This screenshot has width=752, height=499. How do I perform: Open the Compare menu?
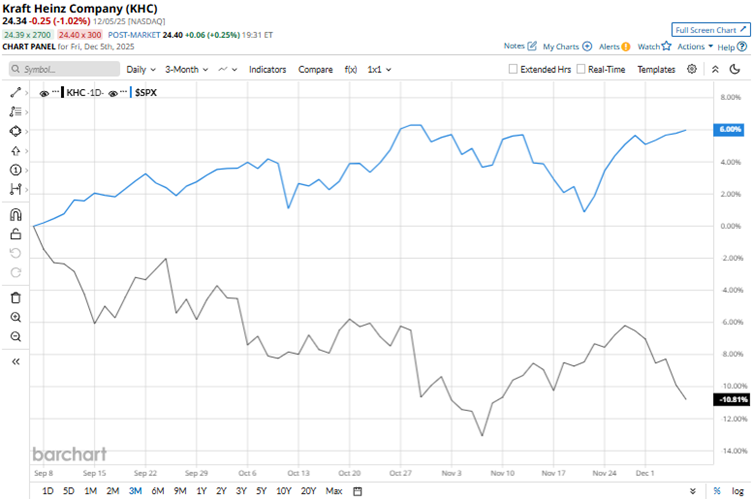(315, 69)
